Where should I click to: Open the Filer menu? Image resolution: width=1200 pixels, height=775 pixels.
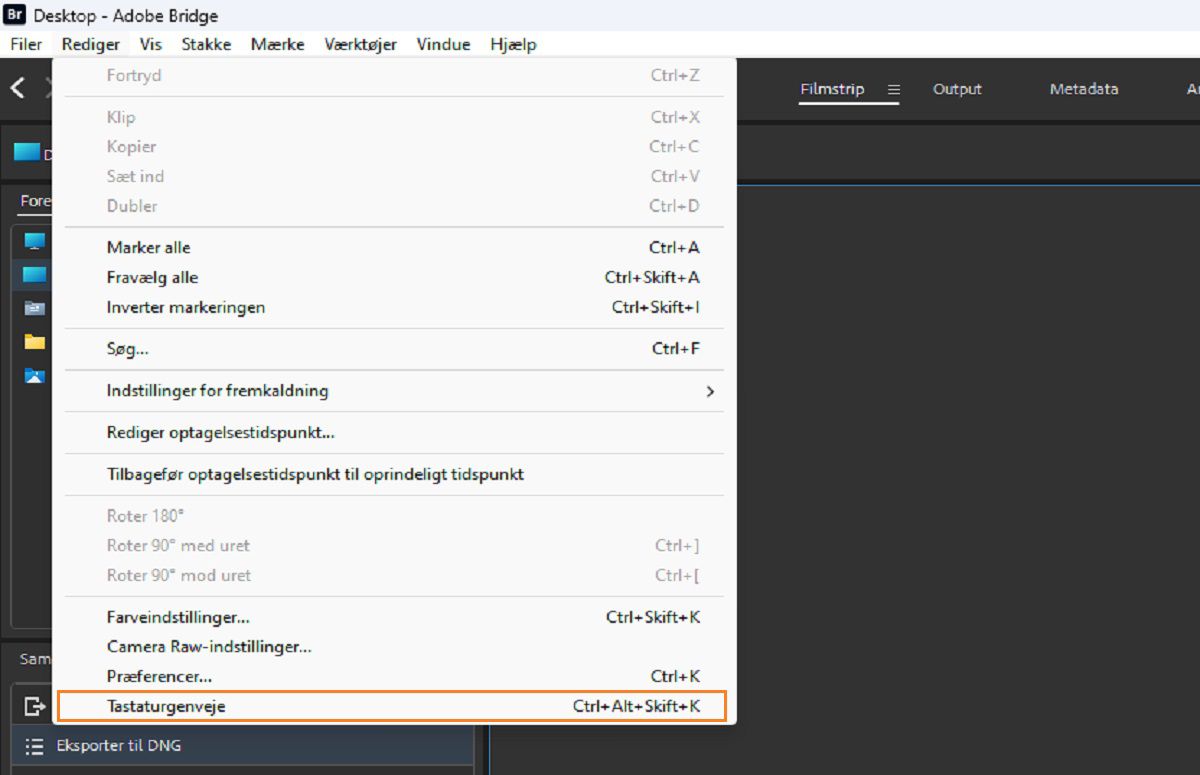coord(26,44)
